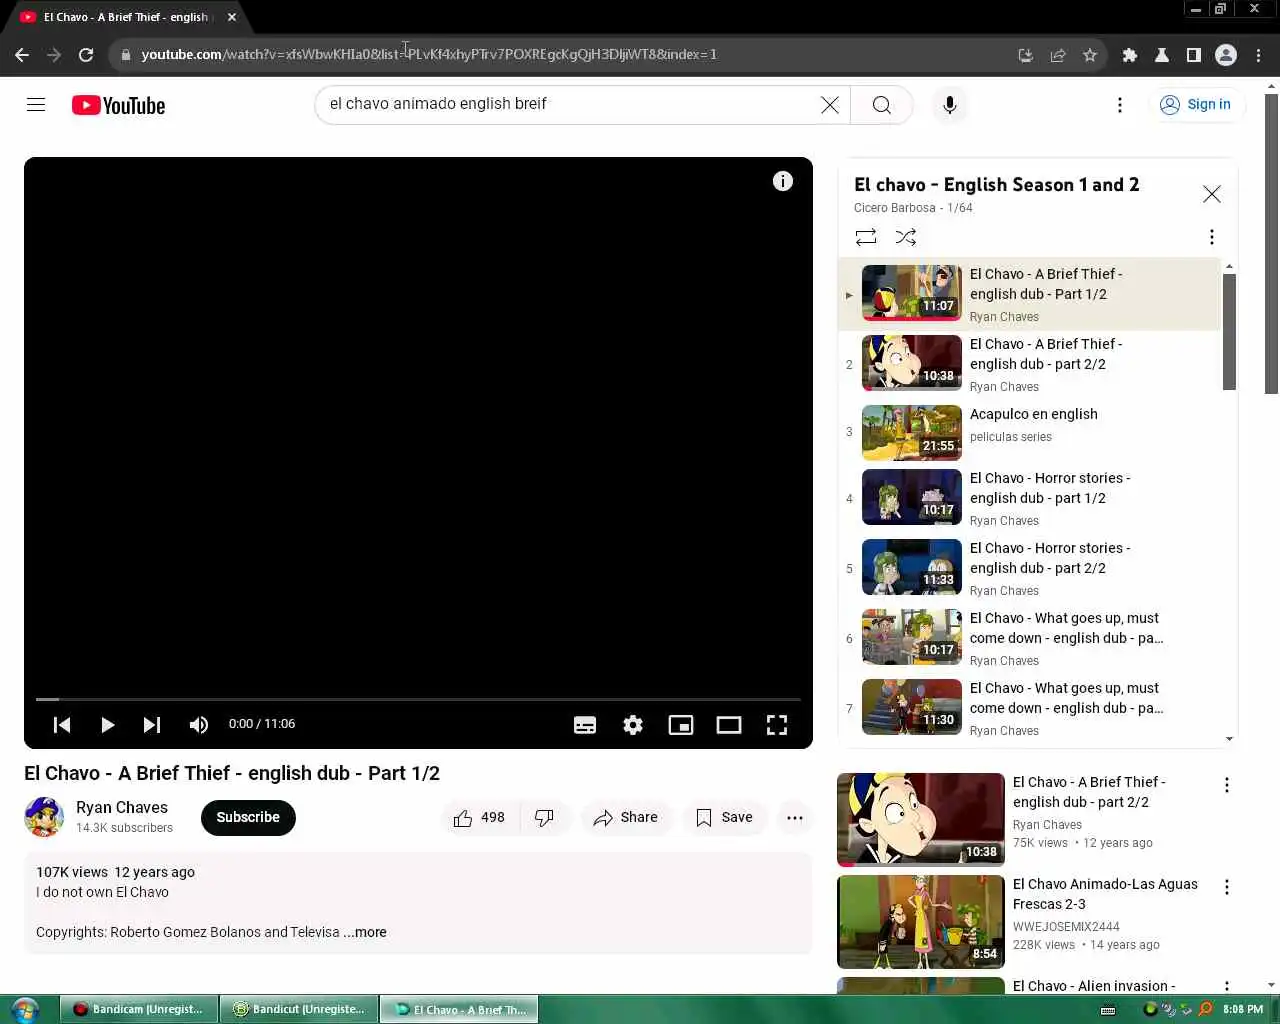This screenshot has height=1024, width=1280.
Task: Switch to Bandicut taskbar window
Action: pos(299,1009)
